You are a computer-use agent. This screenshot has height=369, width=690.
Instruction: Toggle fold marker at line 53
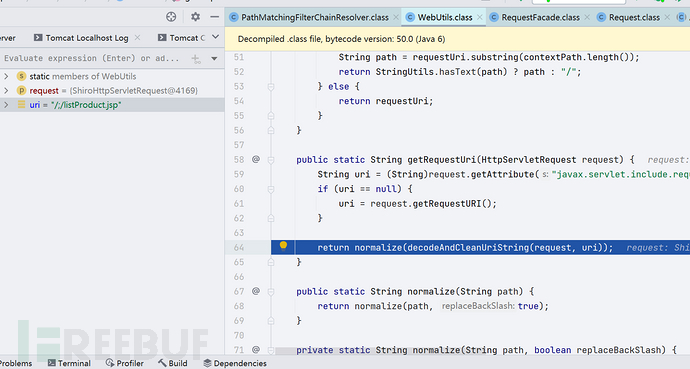pos(271,87)
